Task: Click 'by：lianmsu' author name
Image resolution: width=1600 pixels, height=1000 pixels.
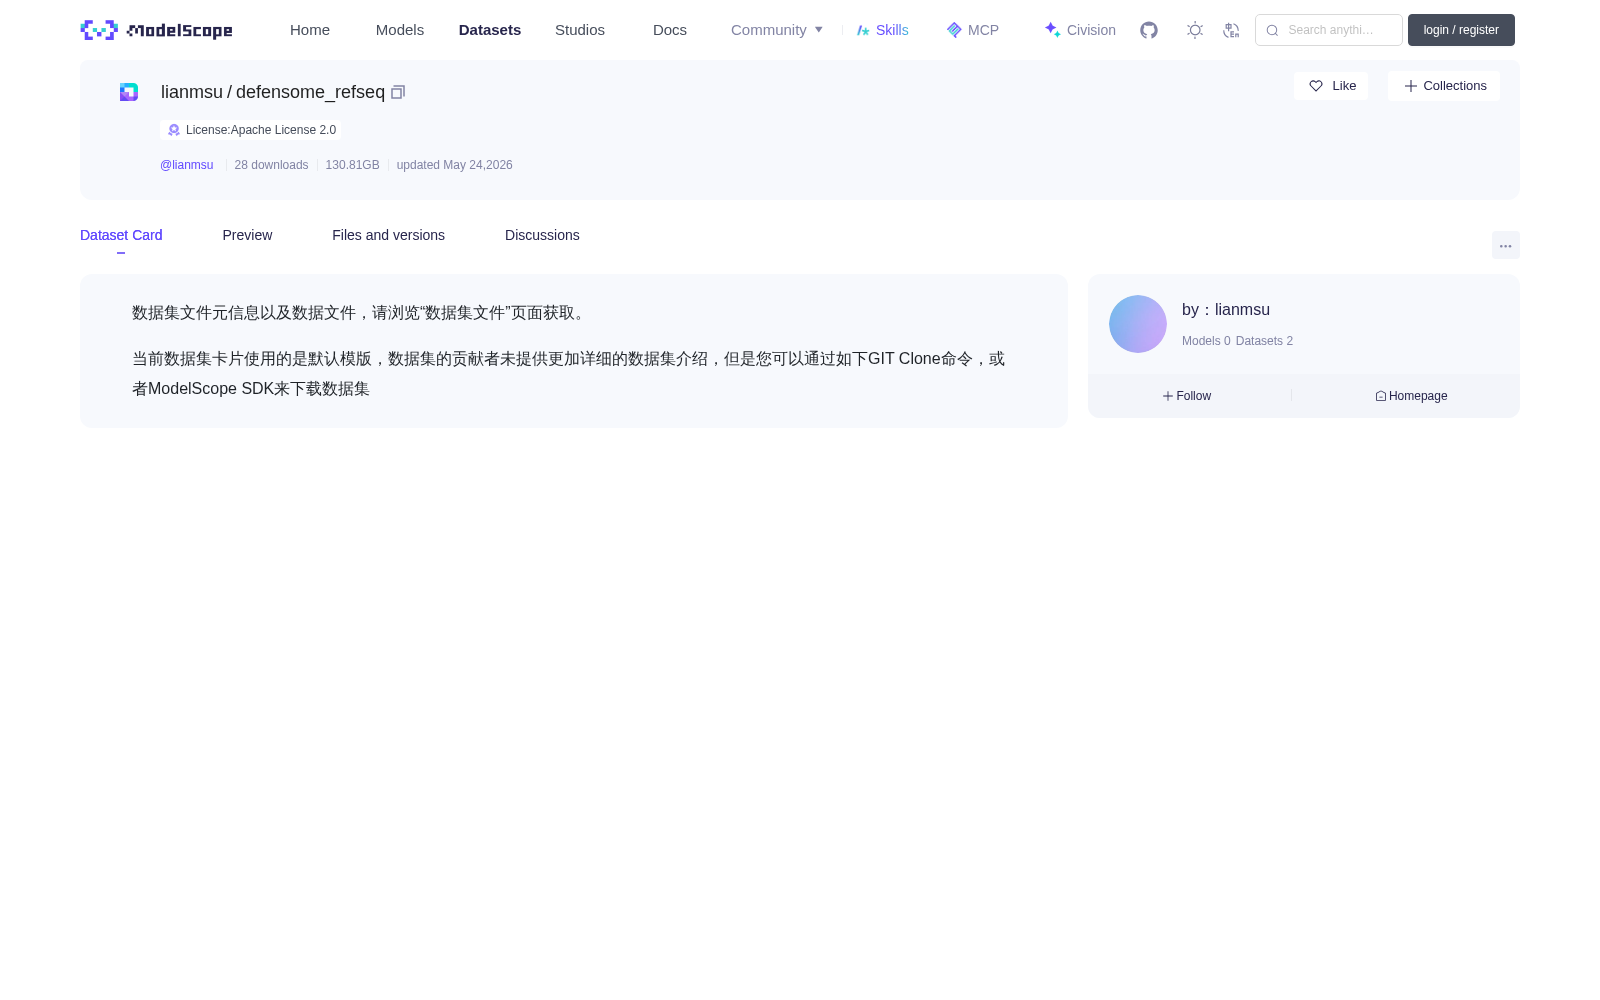Action: coord(1226,310)
